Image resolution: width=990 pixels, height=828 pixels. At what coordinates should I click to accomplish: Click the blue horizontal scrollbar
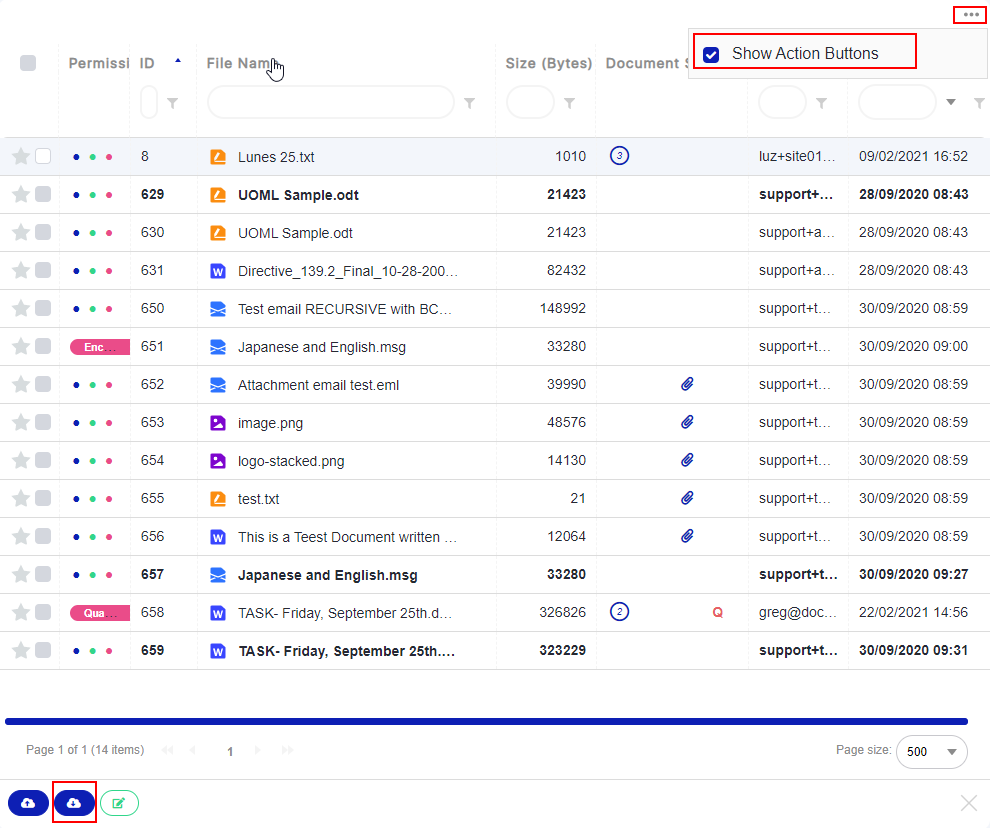pos(486,721)
